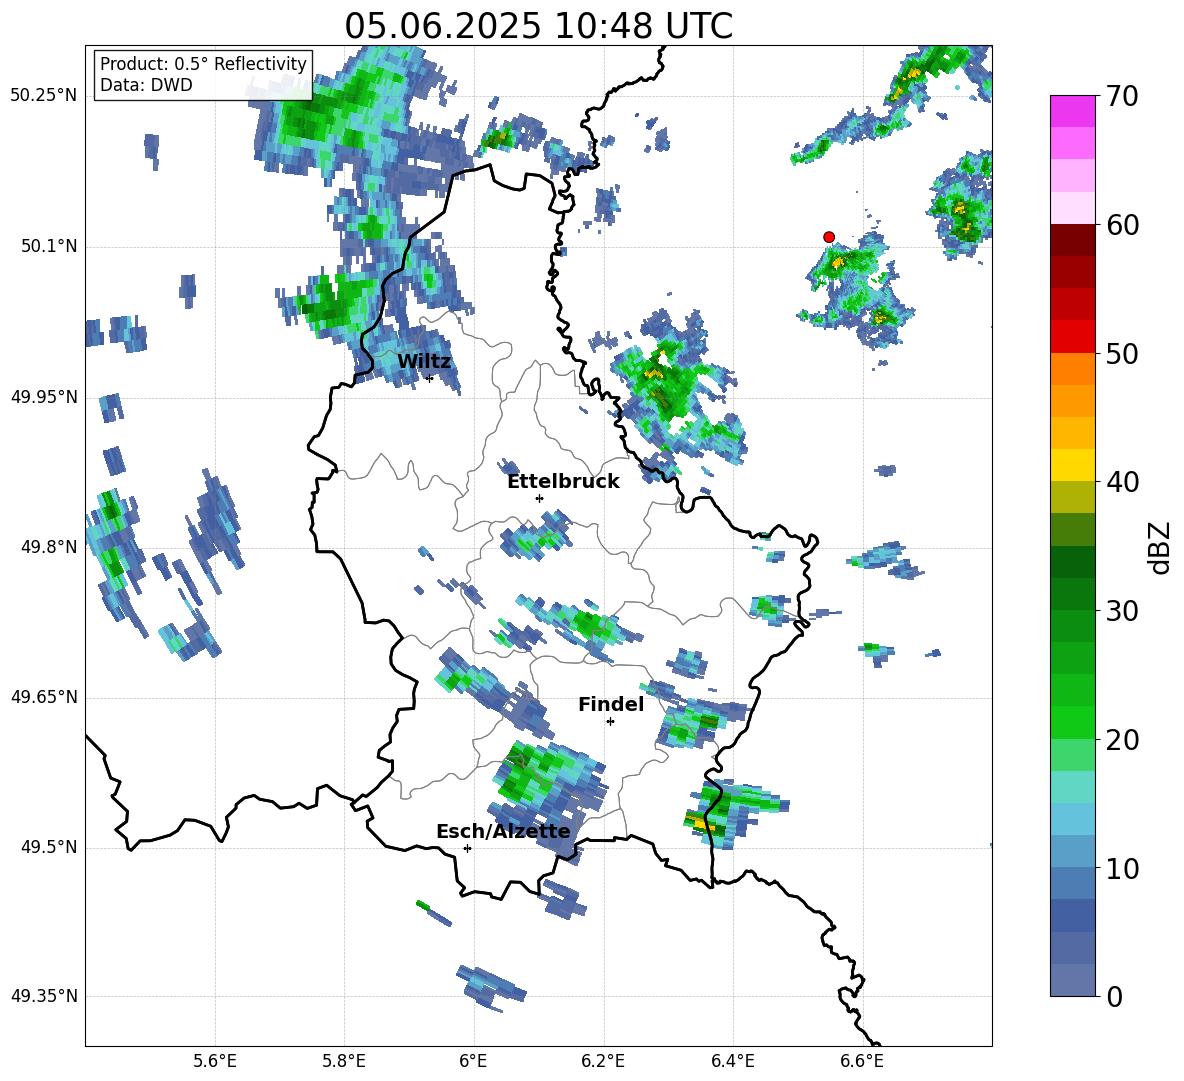Click the cross marker below Wiltz
The width and height of the screenshot is (1184, 1081).
429,378
